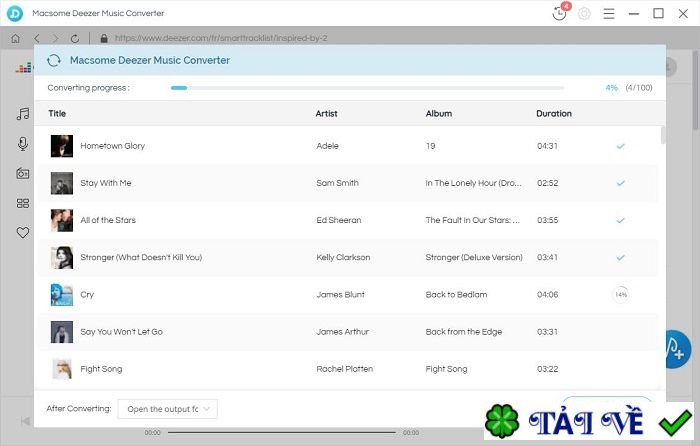Open the hamburger menu icon
The image size is (700, 446).
click(609, 13)
